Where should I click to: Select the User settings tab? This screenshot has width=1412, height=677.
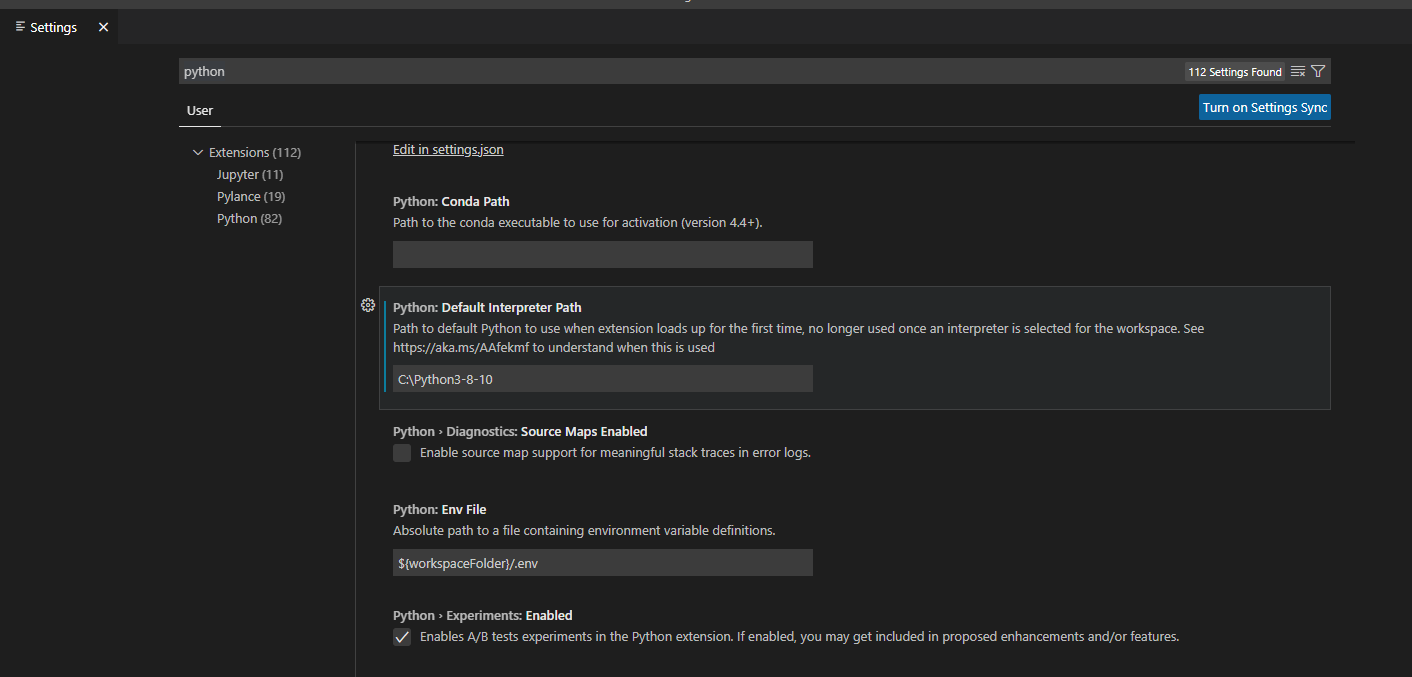200,111
